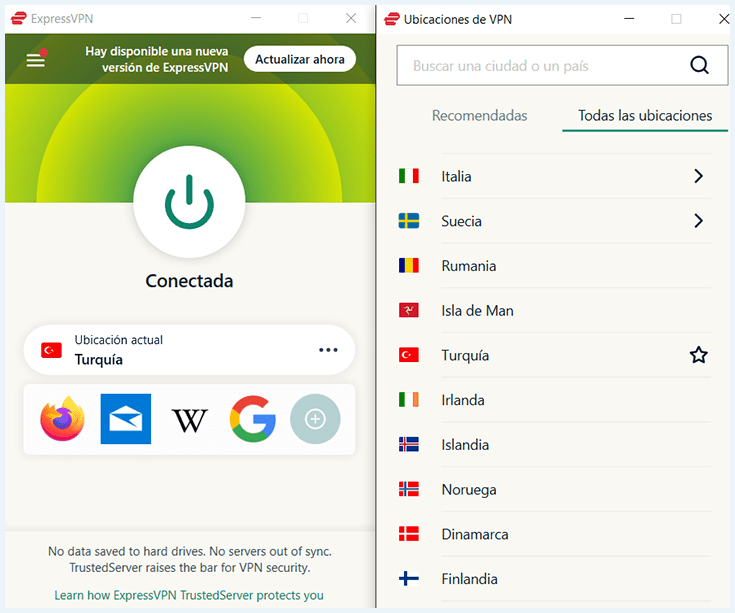Select Dinamarca in the locations list

tap(554, 534)
